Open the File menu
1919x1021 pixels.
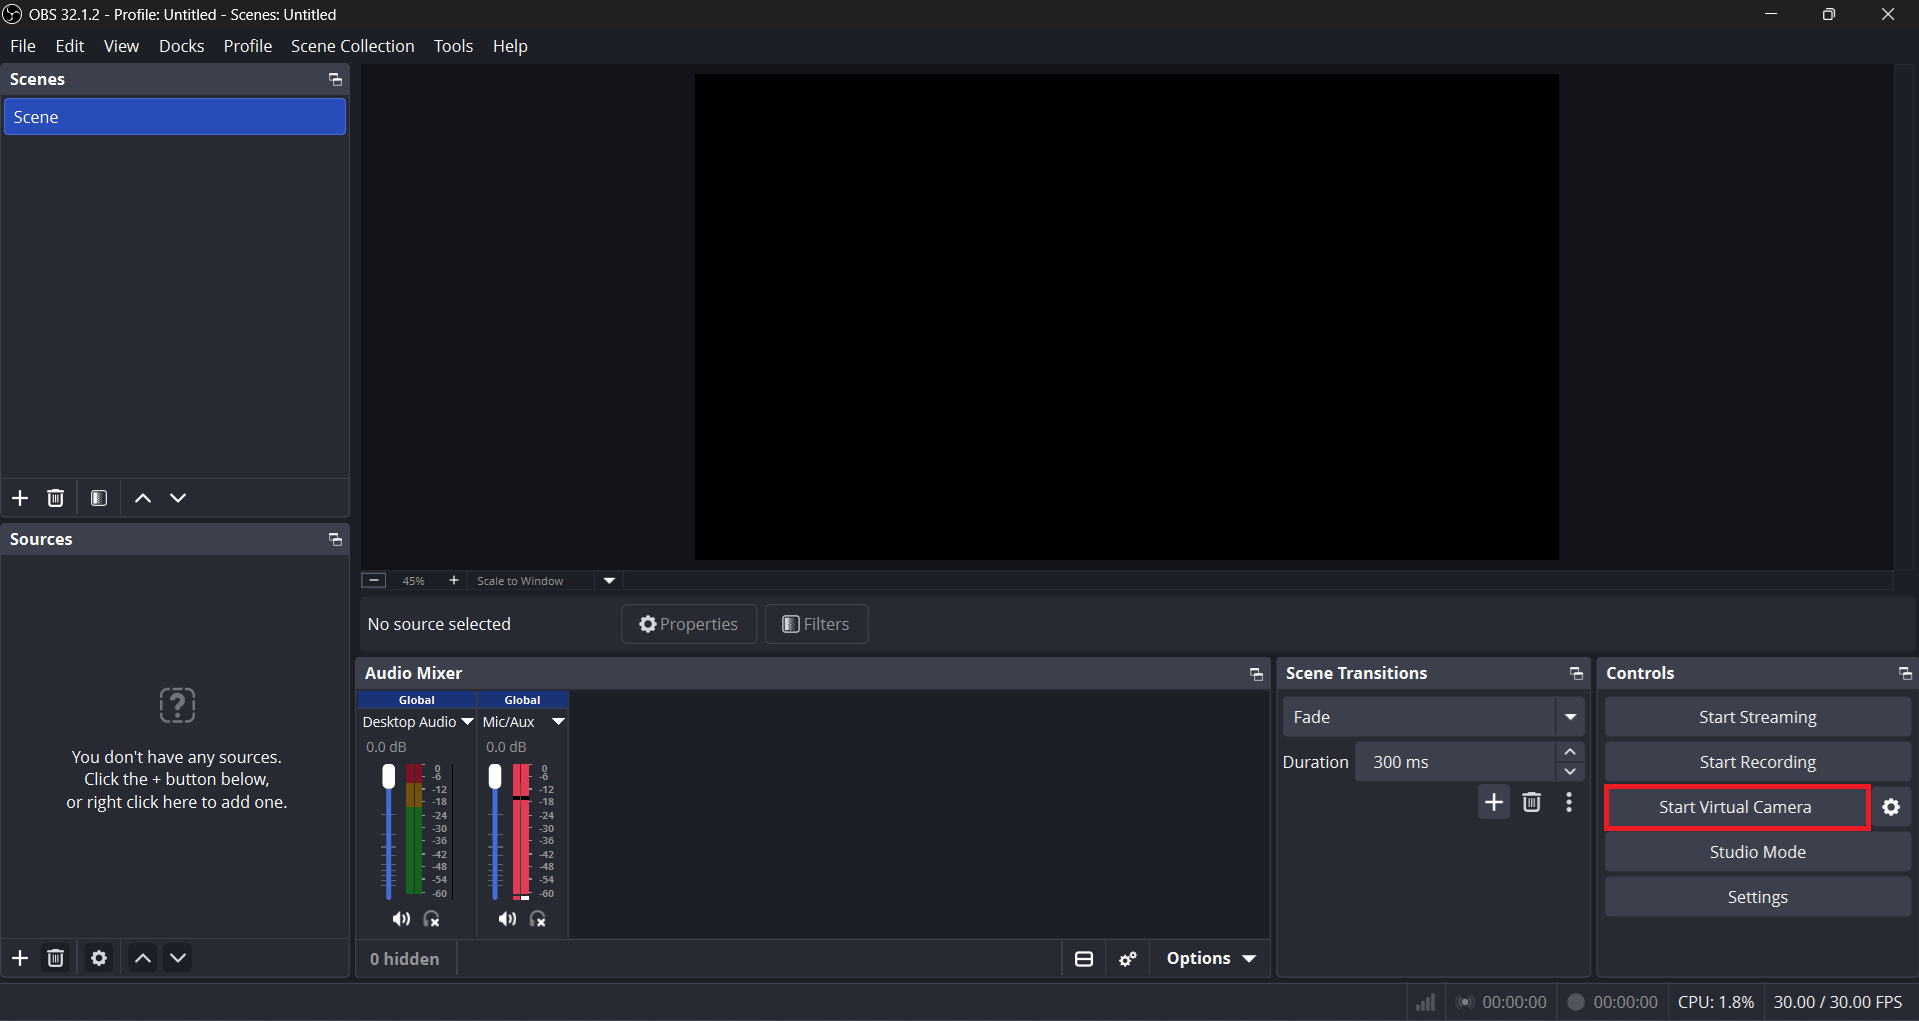(x=23, y=46)
